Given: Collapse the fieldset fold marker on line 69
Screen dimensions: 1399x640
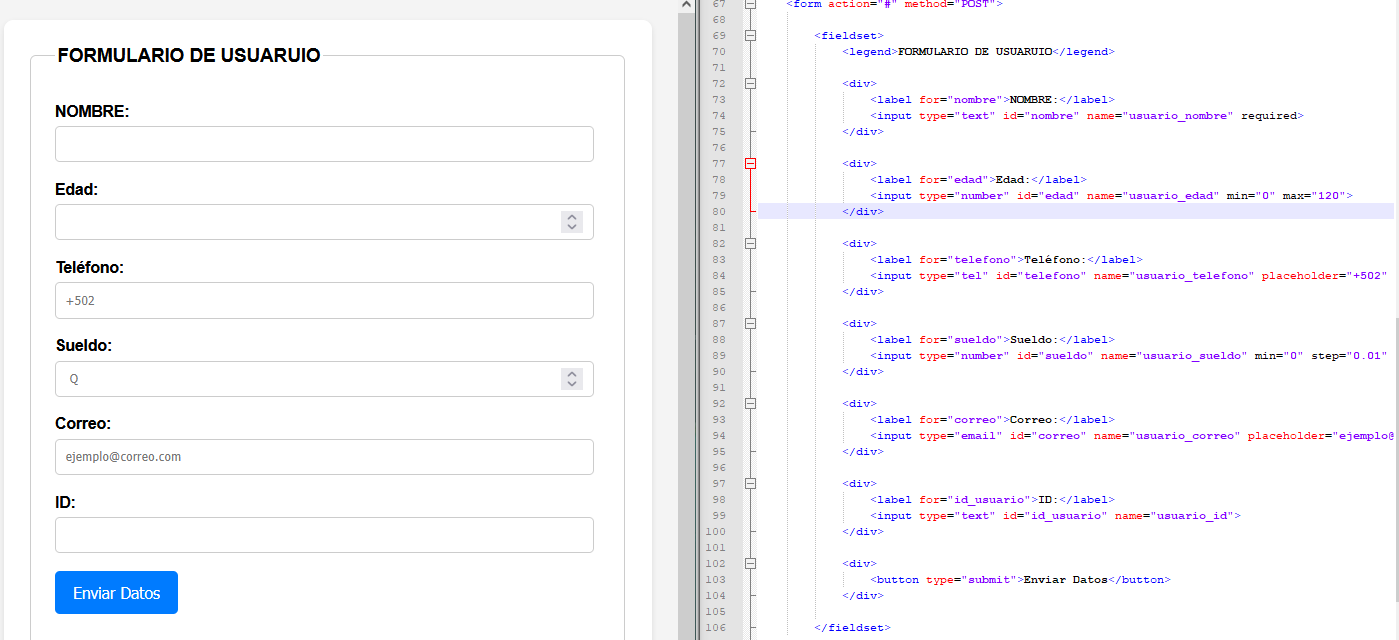Looking at the screenshot, I should [x=750, y=36].
